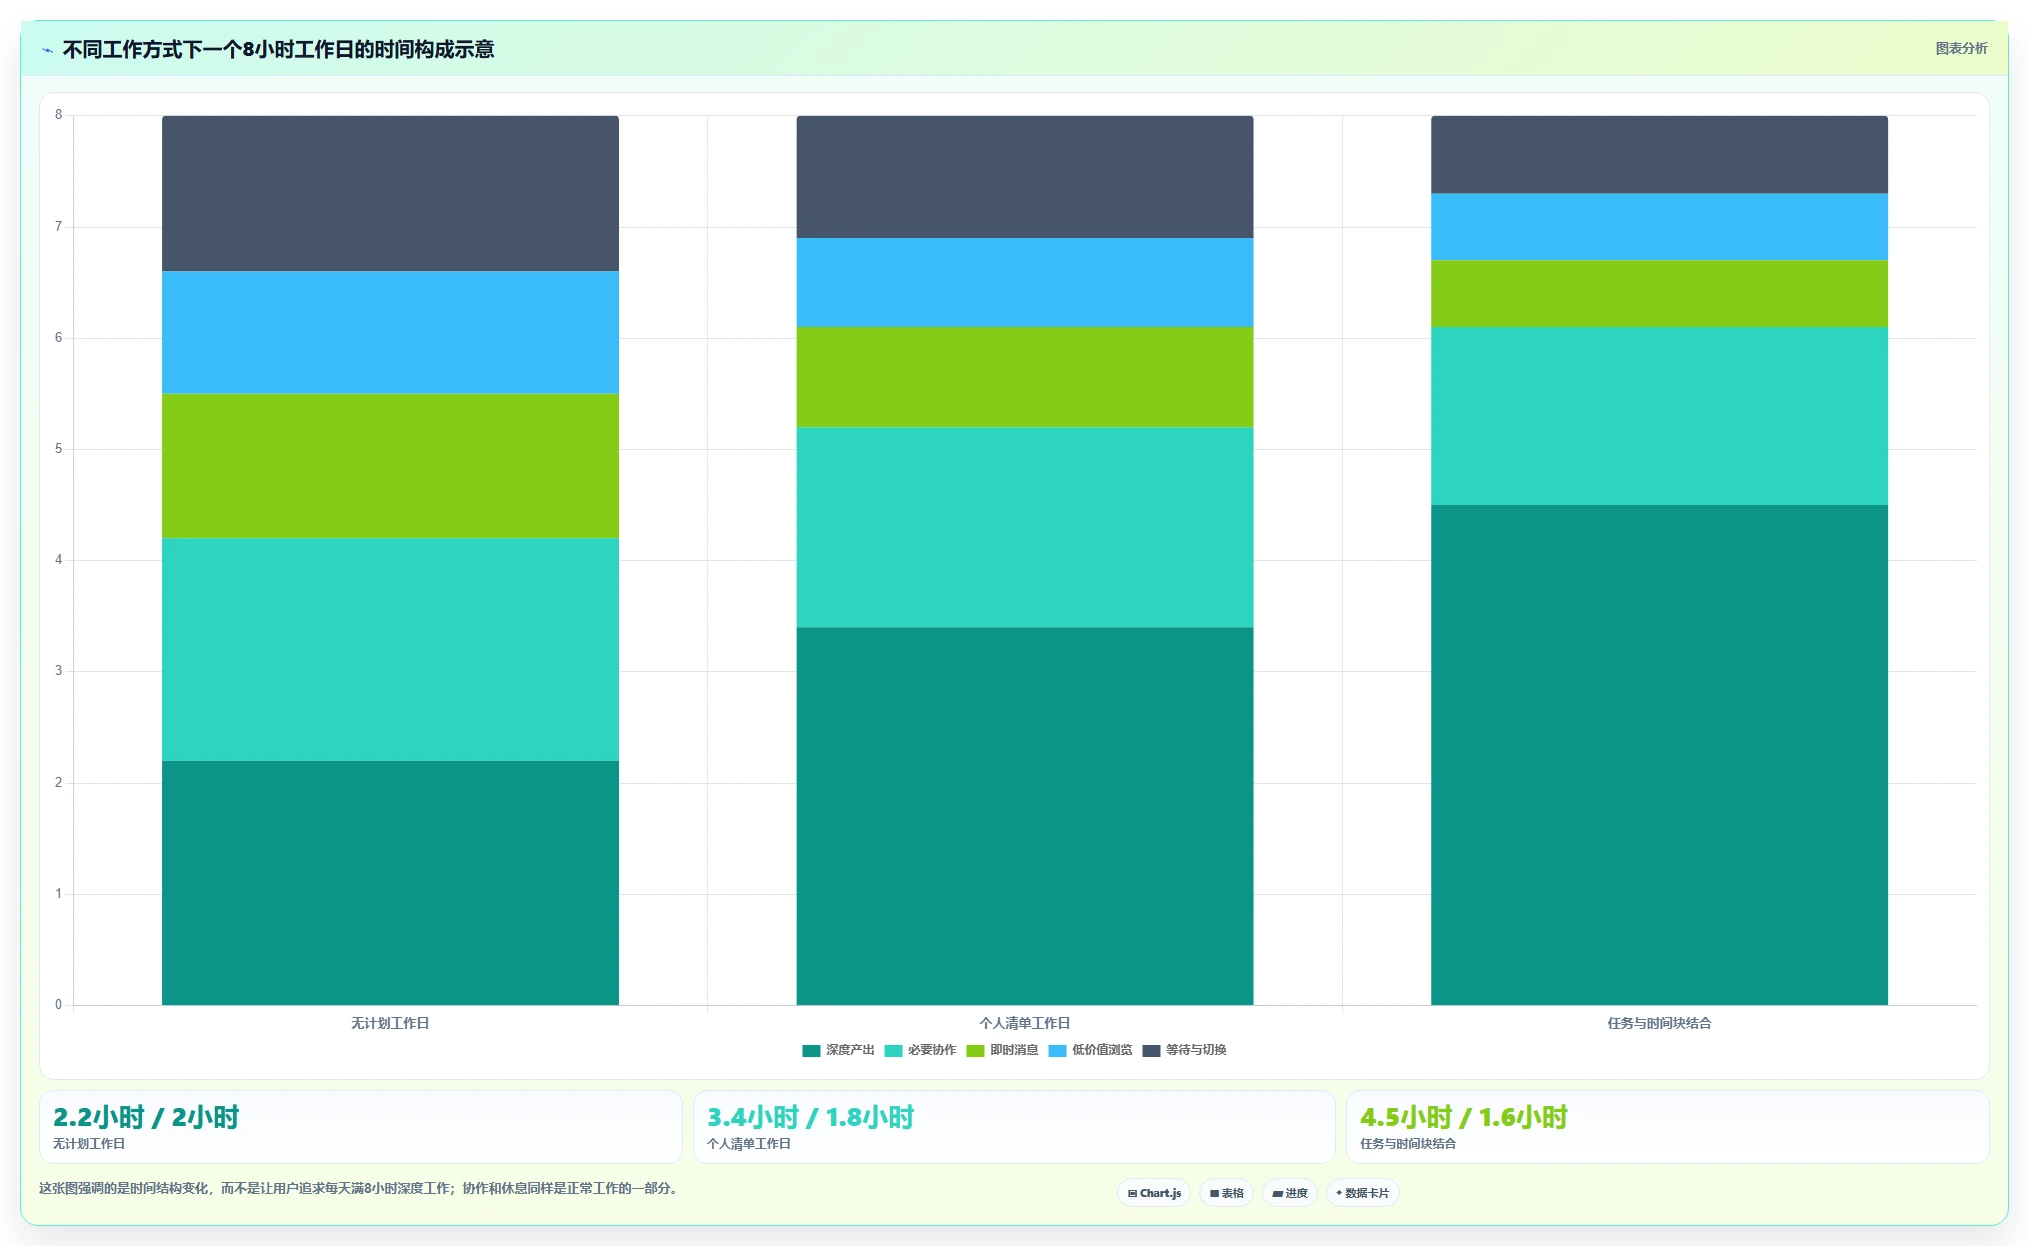
Task: Click the y-axis value 8
Action: coord(58,115)
